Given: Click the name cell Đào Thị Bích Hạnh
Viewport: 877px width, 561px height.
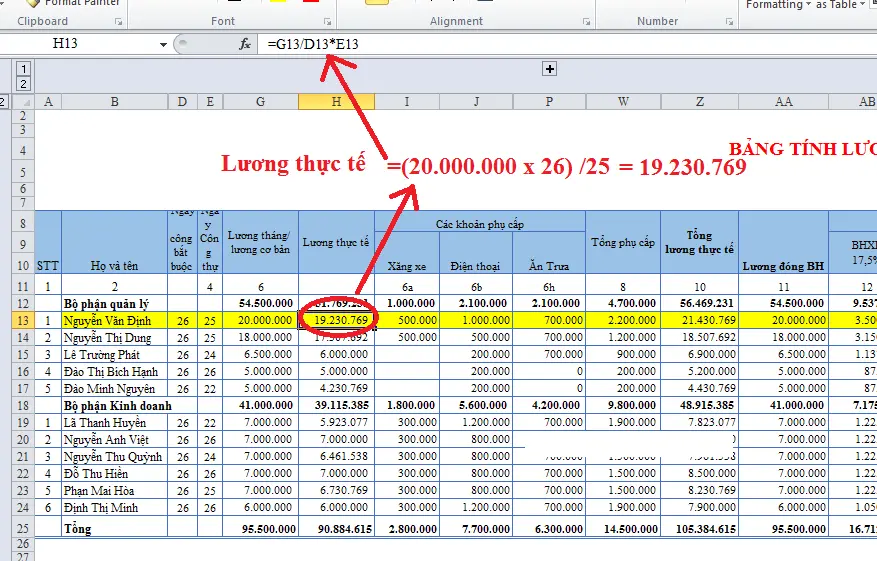Looking at the screenshot, I should 115,371.
